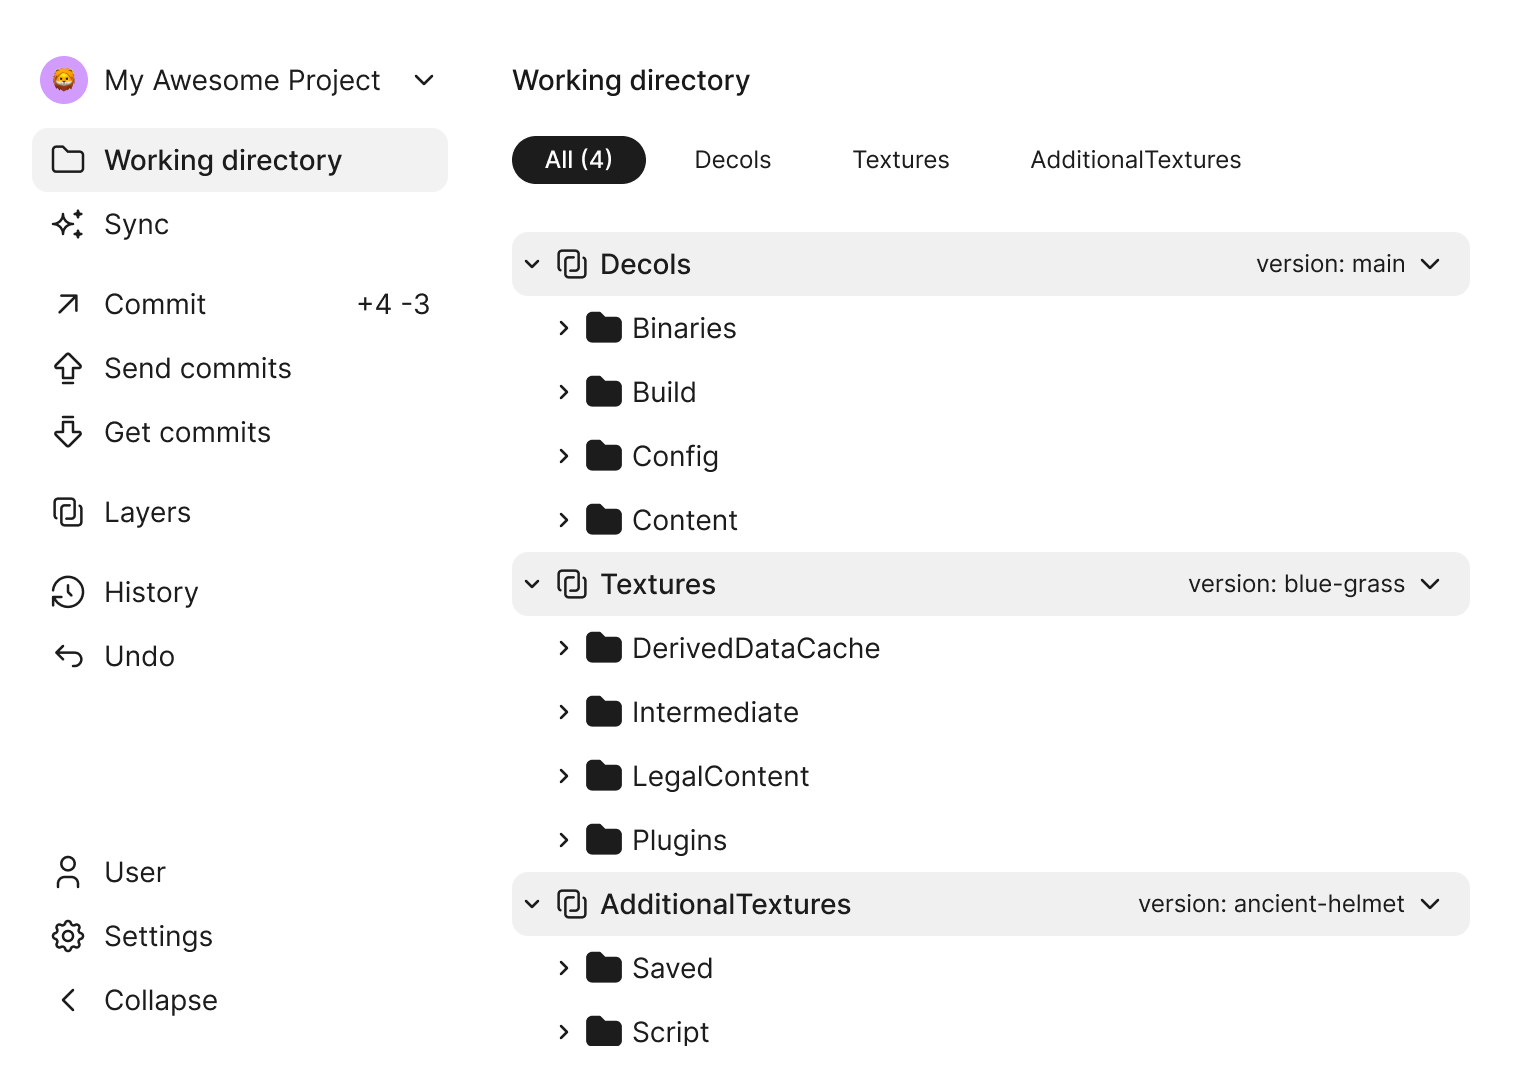The image size is (1536, 1080).
Task: Select the AdditionalTextures filter tab
Action: point(1135,160)
